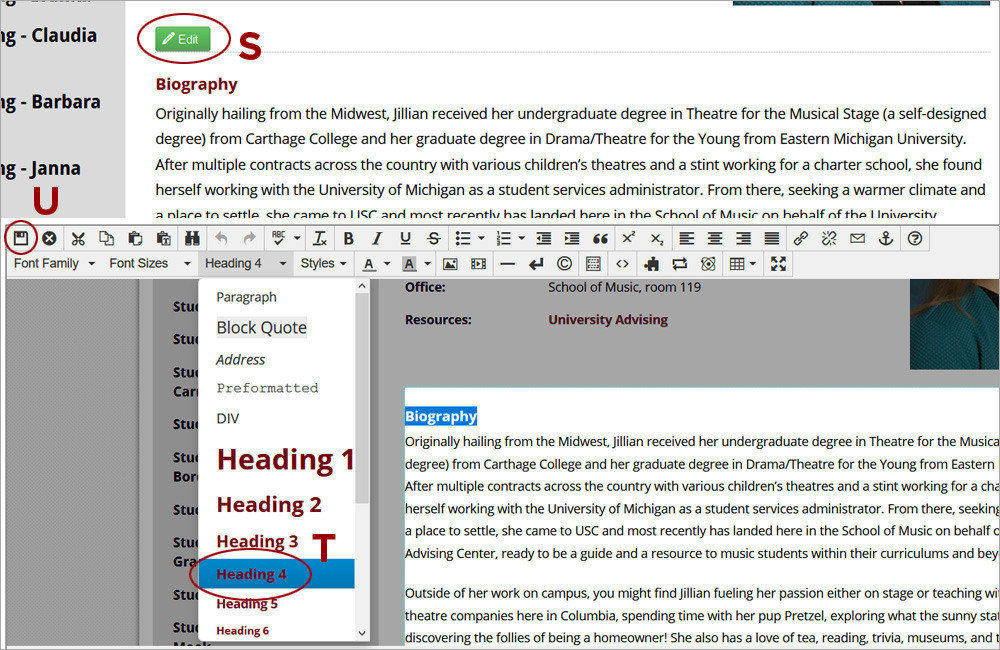The width and height of the screenshot is (1000, 650).
Task: Paste from clipboard icon
Action: (135, 239)
